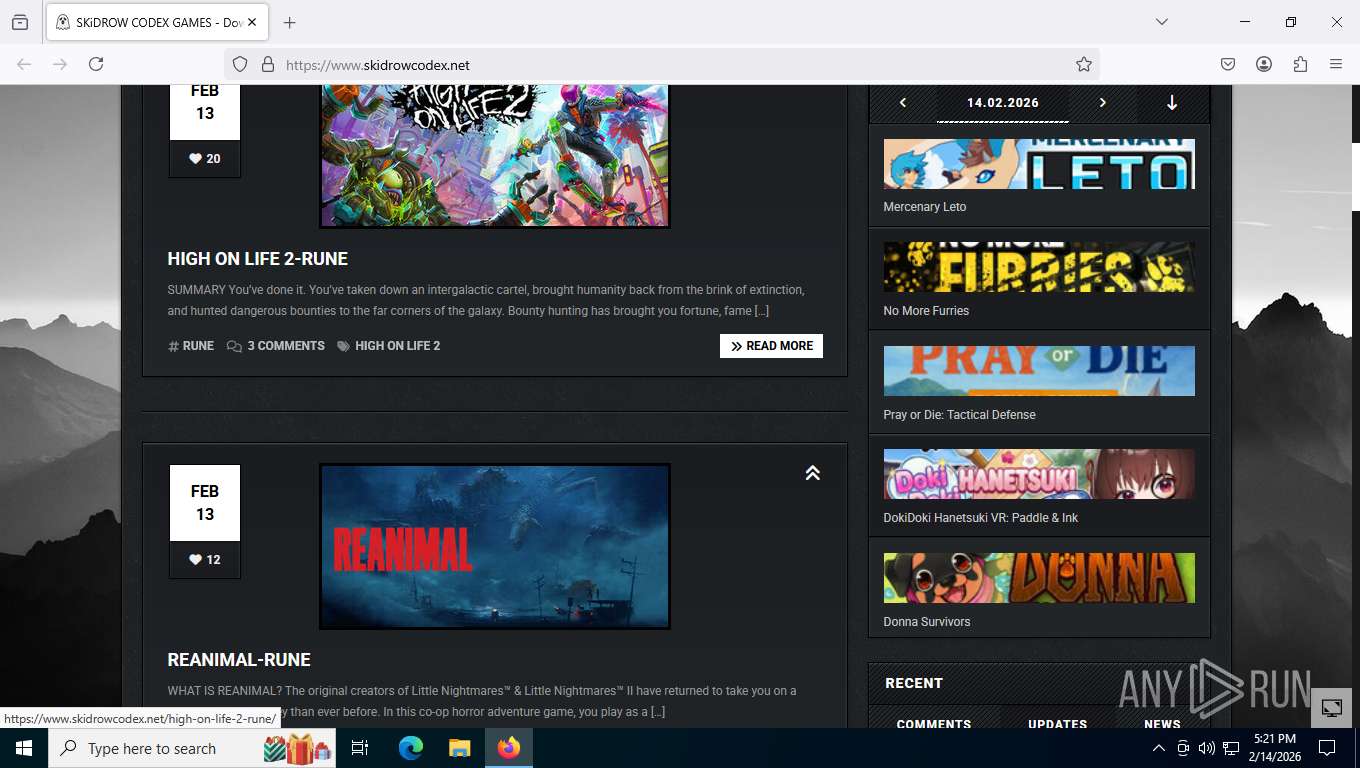
Task: Open the Reanimal cover image
Action: [x=495, y=547]
